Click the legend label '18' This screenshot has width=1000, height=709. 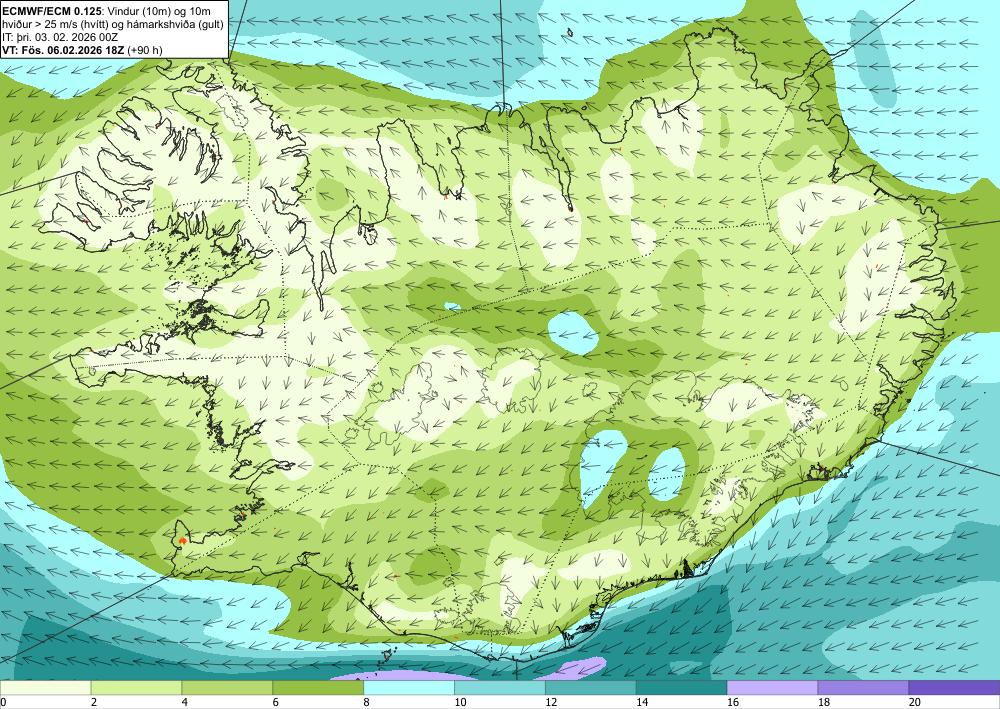click(x=824, y=703)
